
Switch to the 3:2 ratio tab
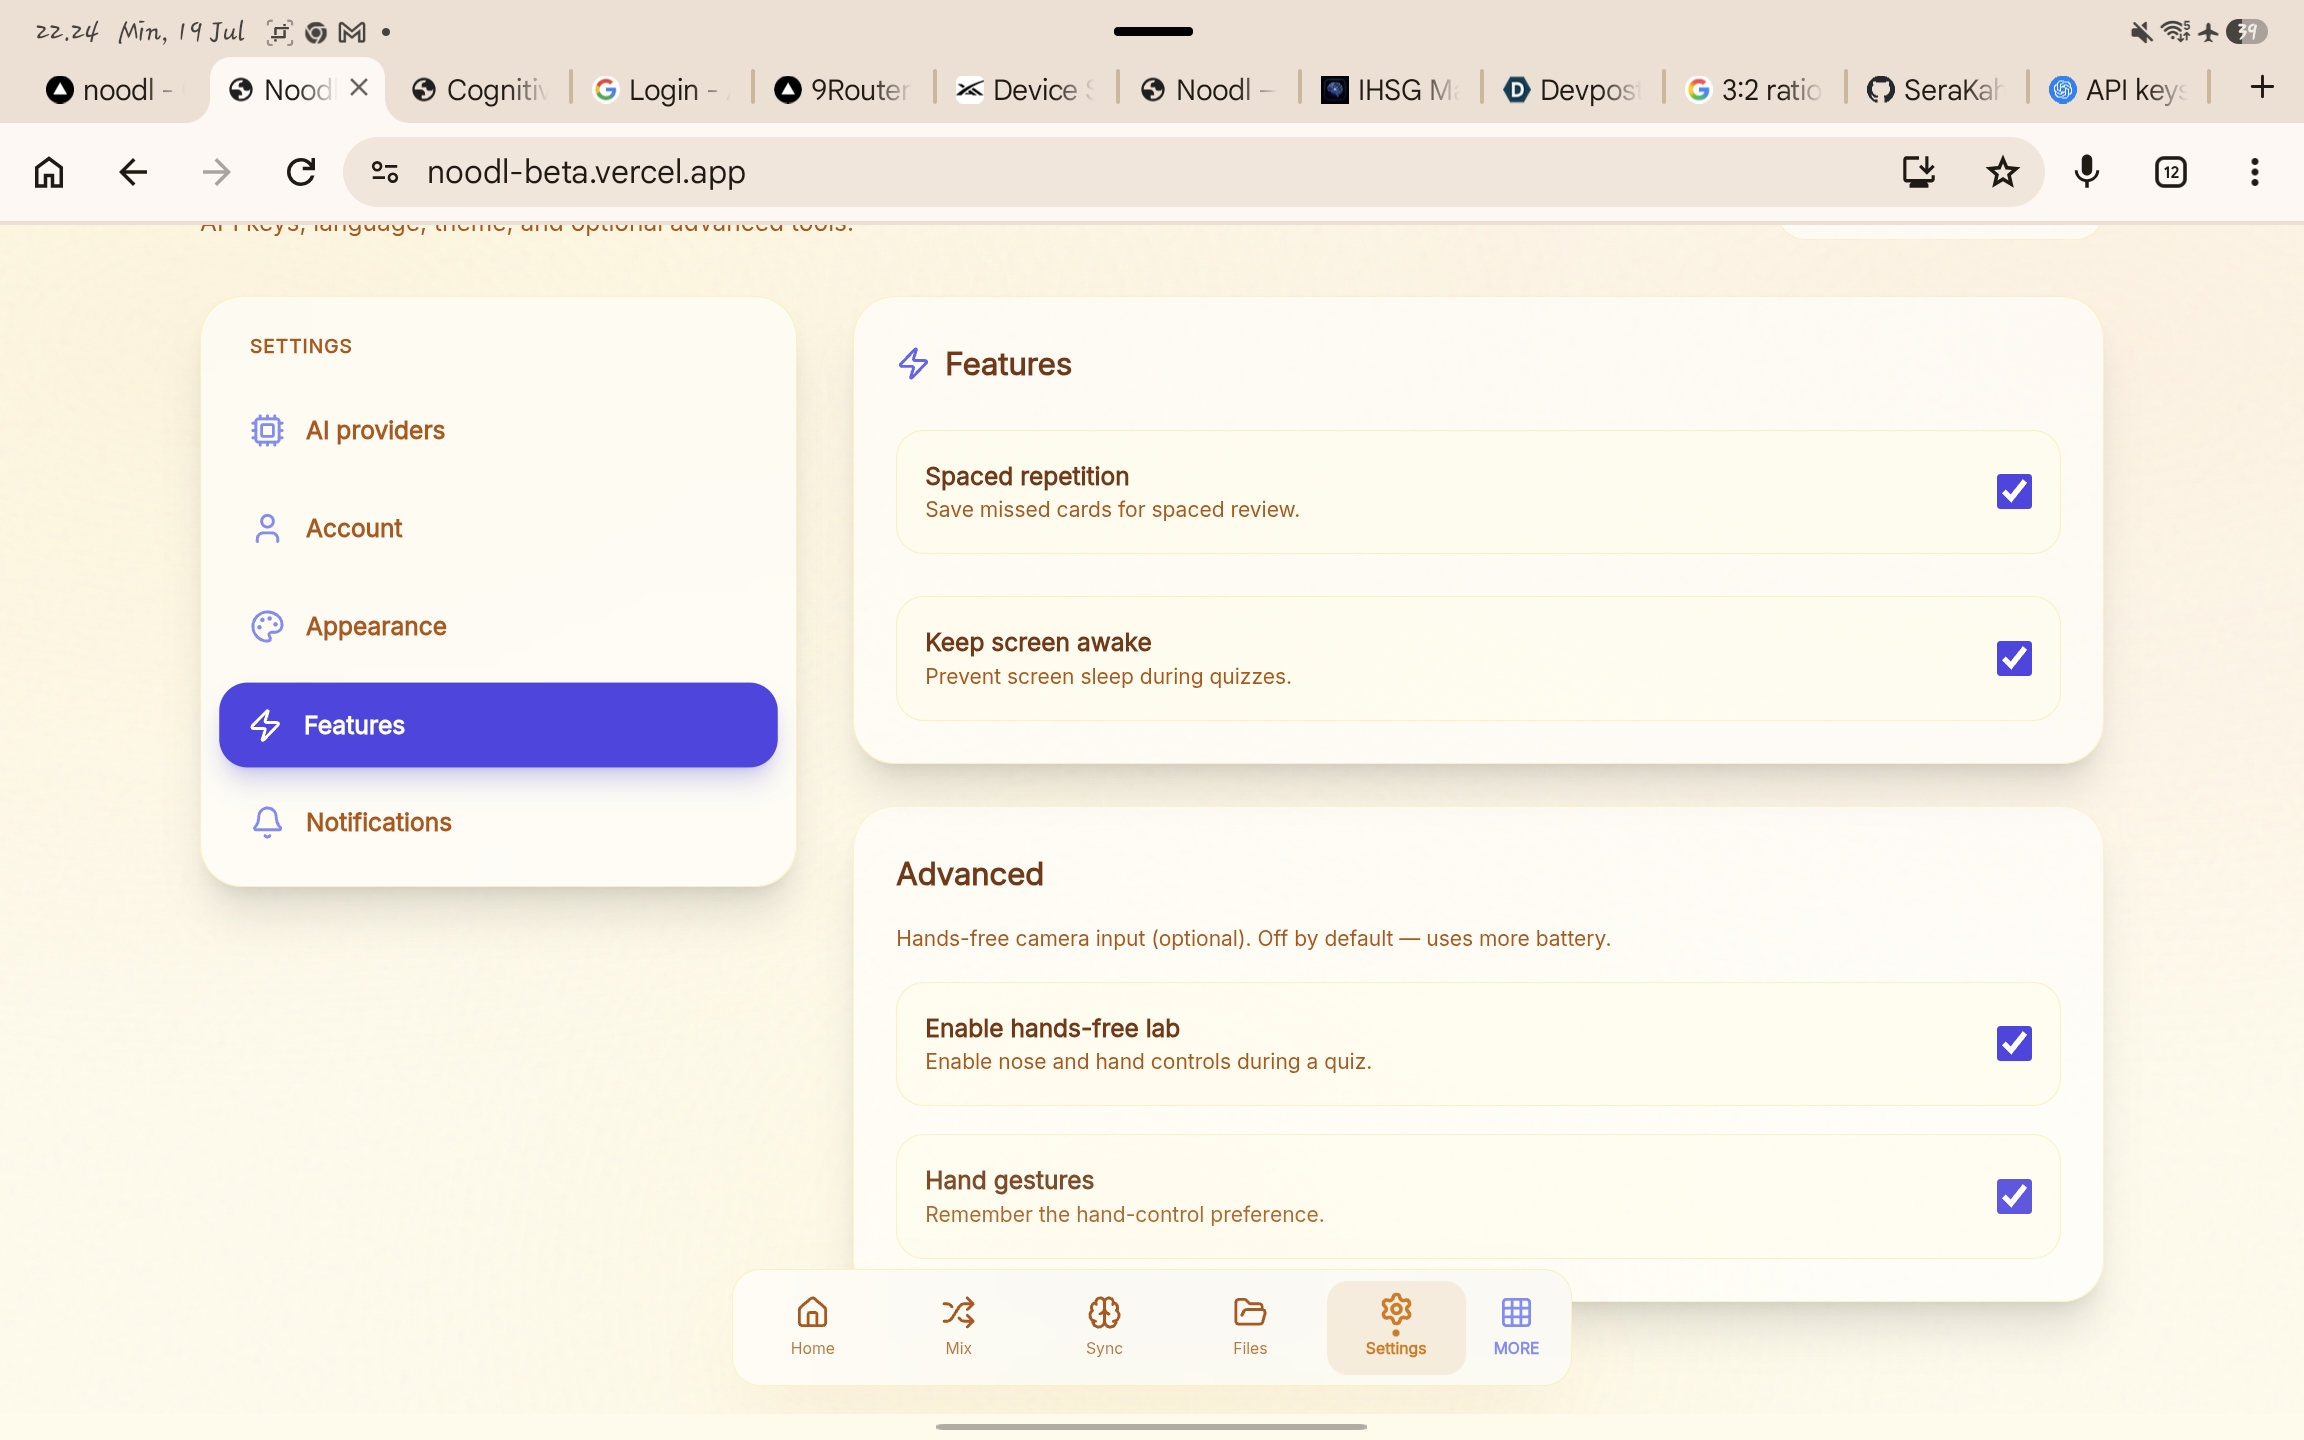click(x=1754, y=90)
